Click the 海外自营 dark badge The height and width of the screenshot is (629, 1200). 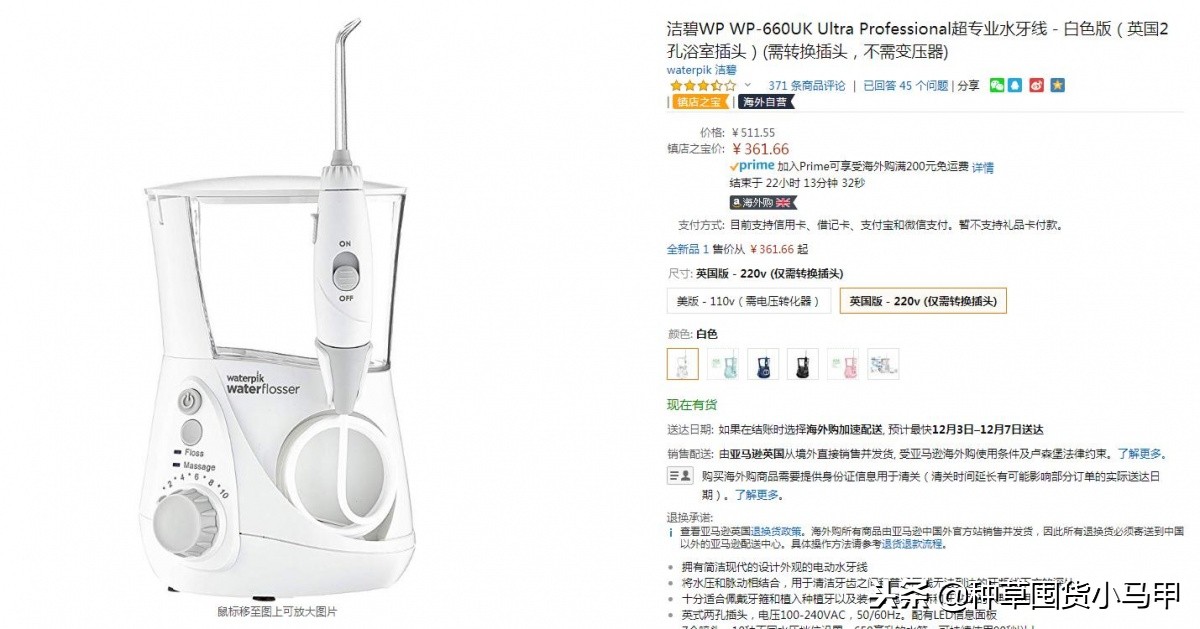766,102
